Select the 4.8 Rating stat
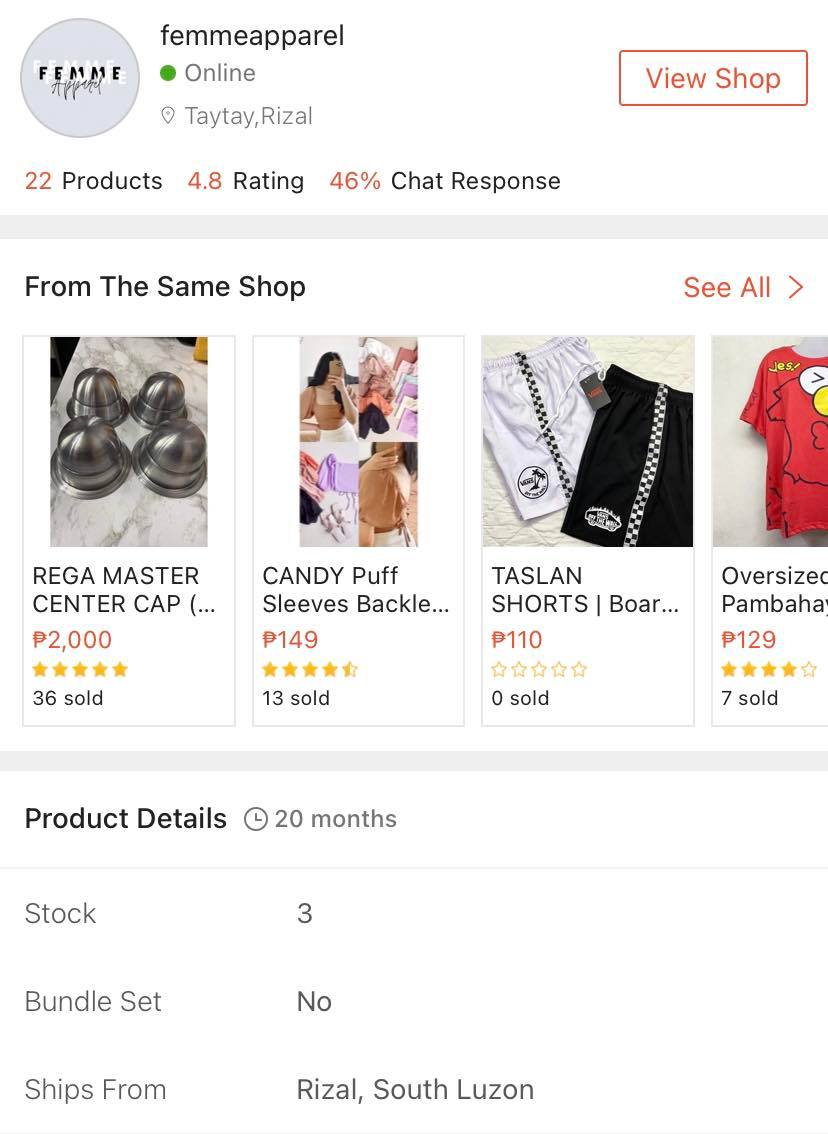The width and height of the screenshot is (828, 1134). 246,181
